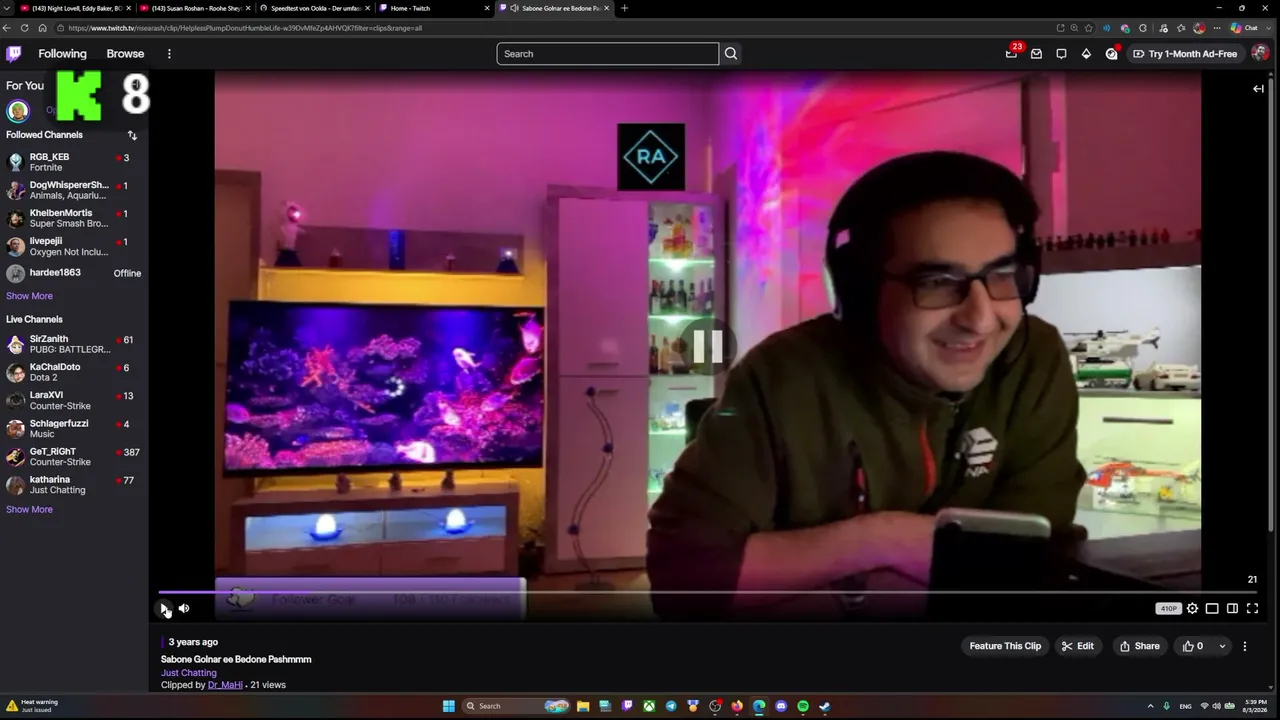Viewport: 1280px width, 720px height.
Task: Open the DogWhispererSh channel
Action: 74,190
